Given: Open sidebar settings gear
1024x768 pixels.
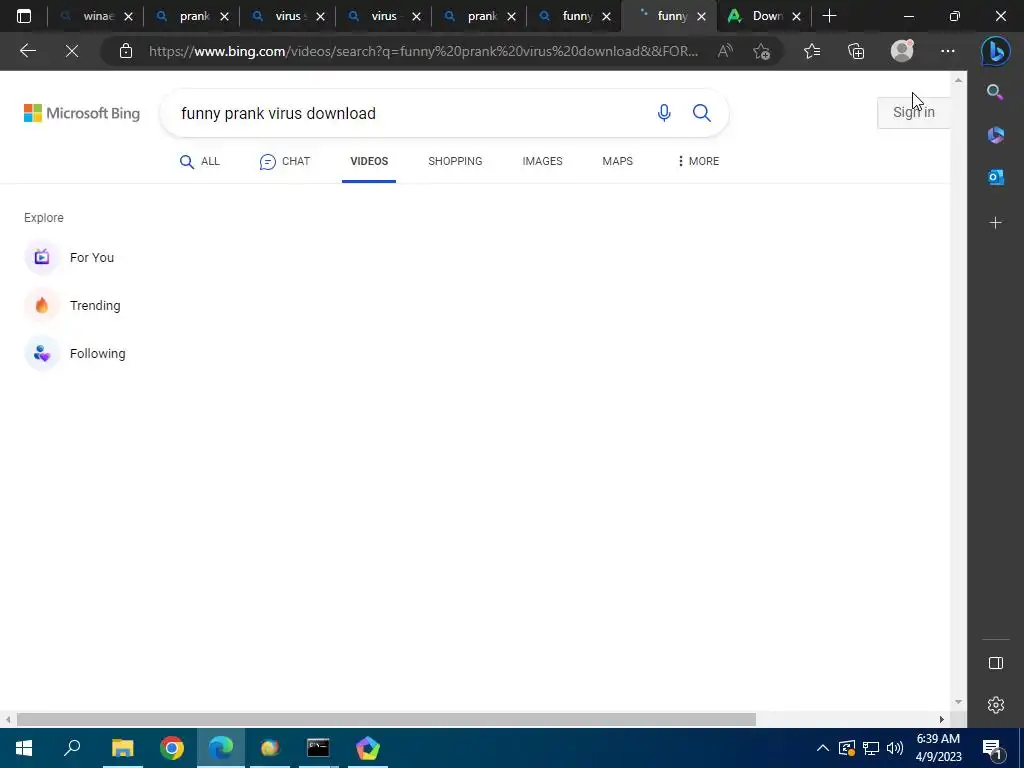Looking at the screenshot, I should [x=995, y=705].
